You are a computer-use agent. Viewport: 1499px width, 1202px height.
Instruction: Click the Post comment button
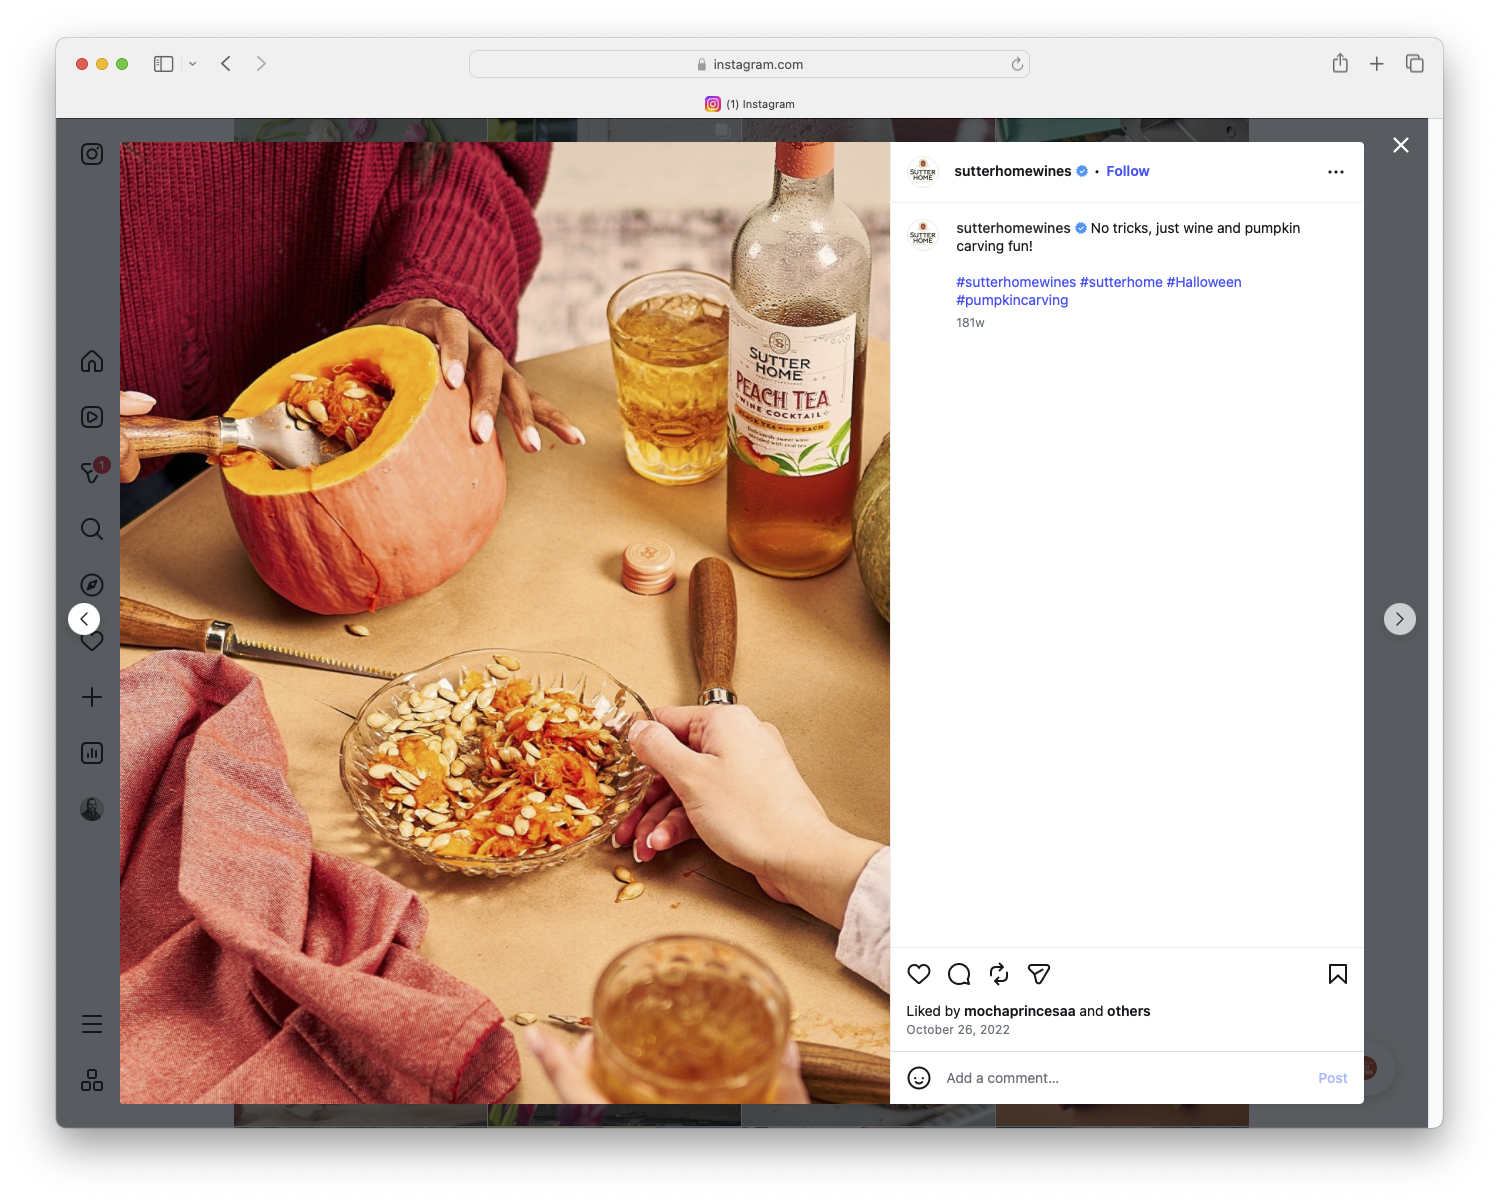tap(1333, 1078)
